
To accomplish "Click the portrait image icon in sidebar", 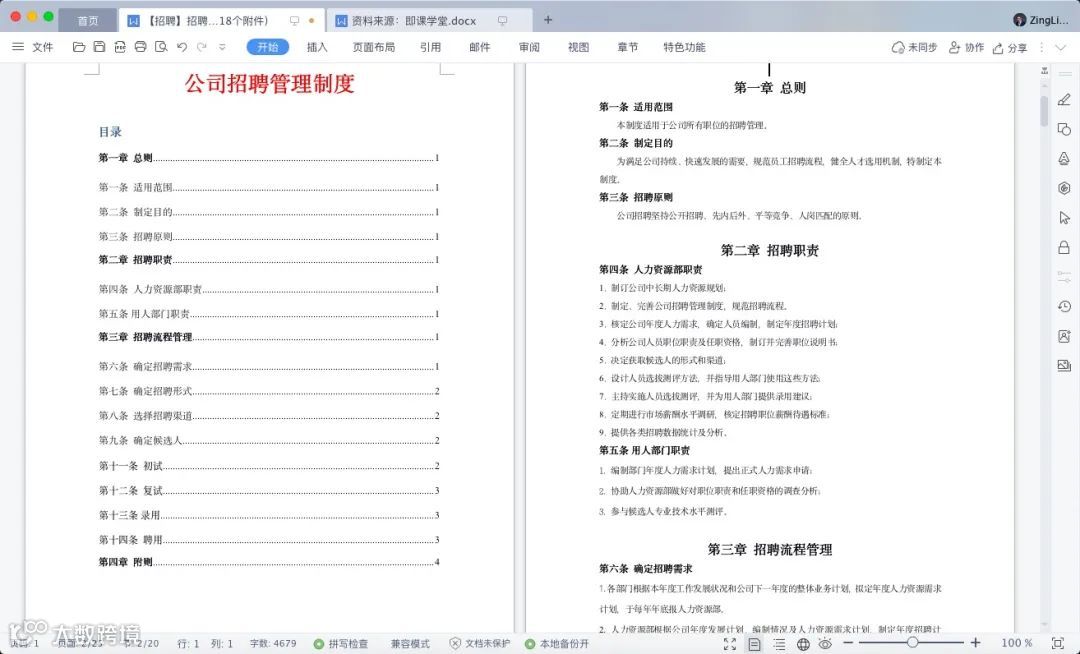I will click(x=1064, y=336).
